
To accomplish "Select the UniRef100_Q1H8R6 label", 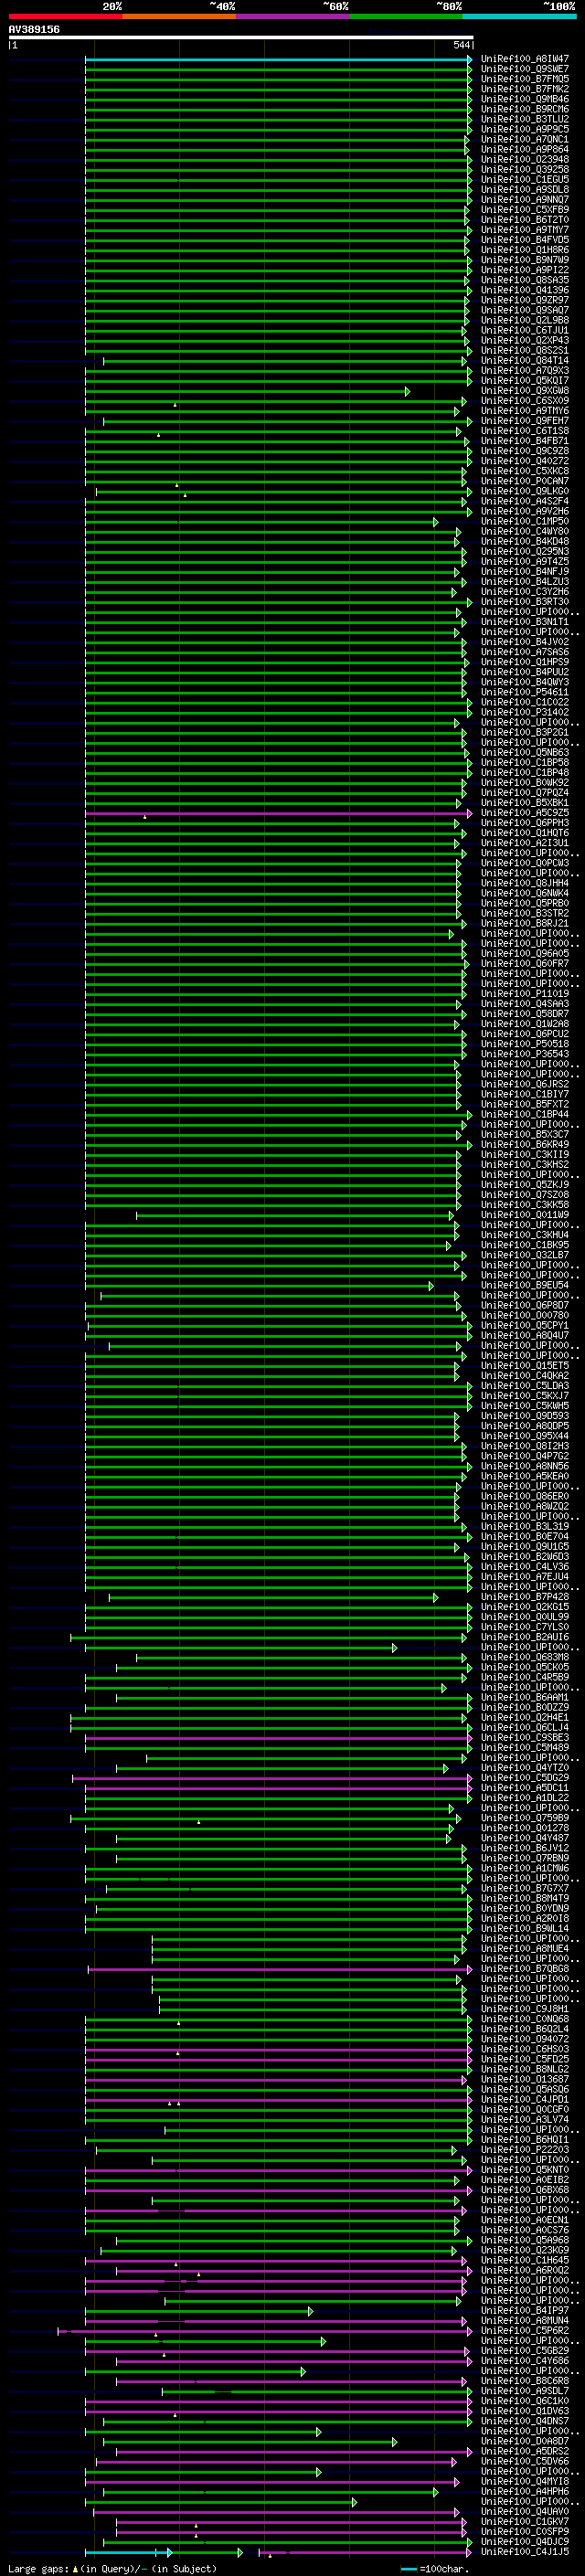I will click(525, 250).
